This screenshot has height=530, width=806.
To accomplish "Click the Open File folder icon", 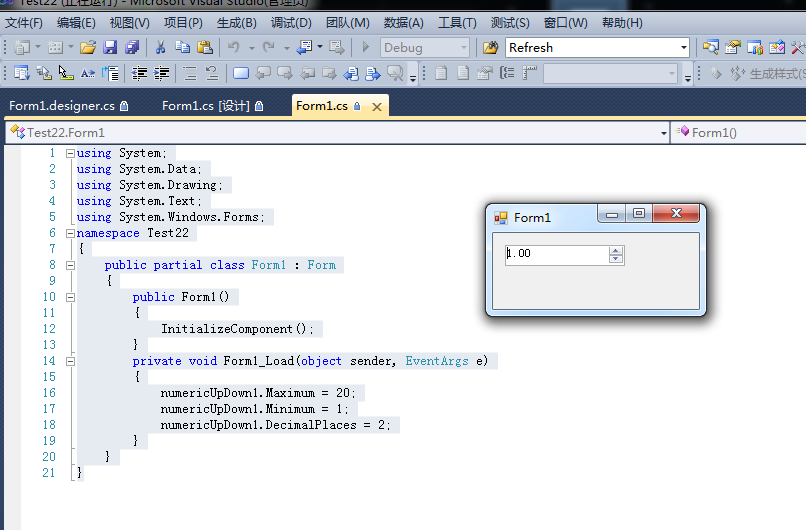I will coord(88,48).
